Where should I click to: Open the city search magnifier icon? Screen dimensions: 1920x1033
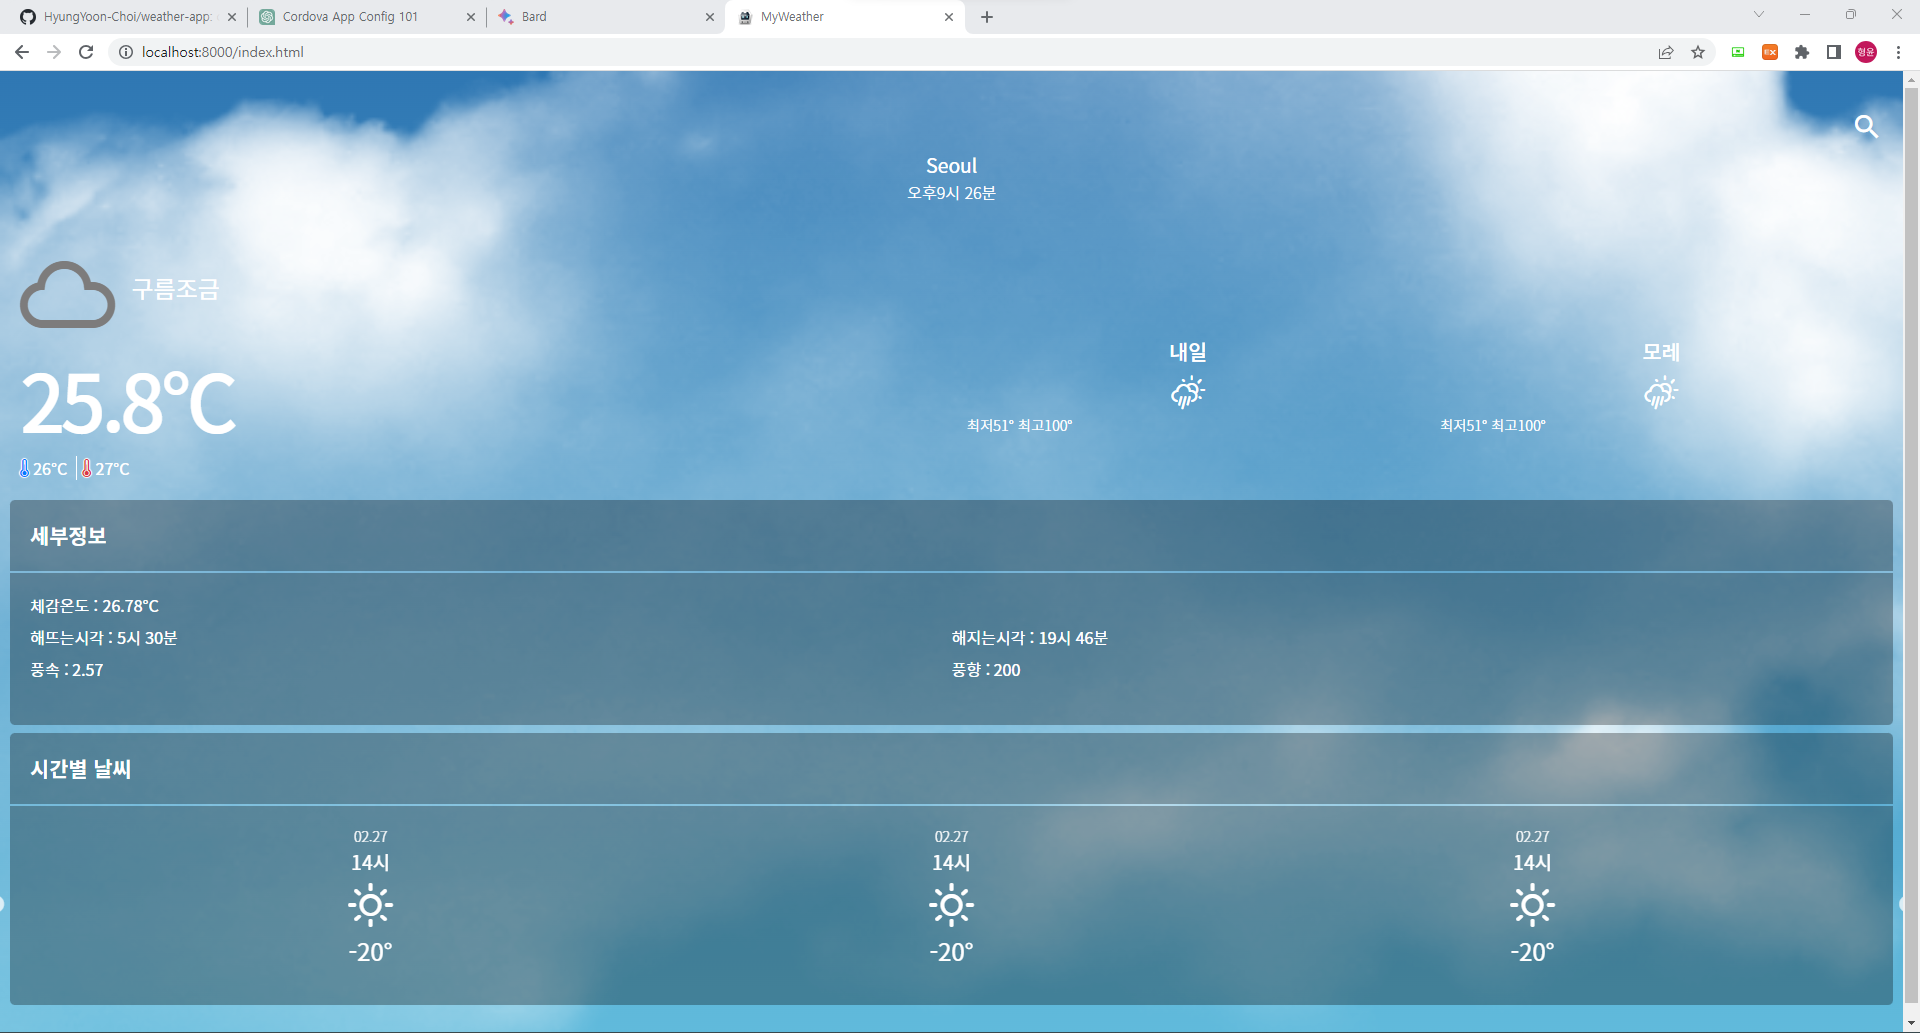1866,127
